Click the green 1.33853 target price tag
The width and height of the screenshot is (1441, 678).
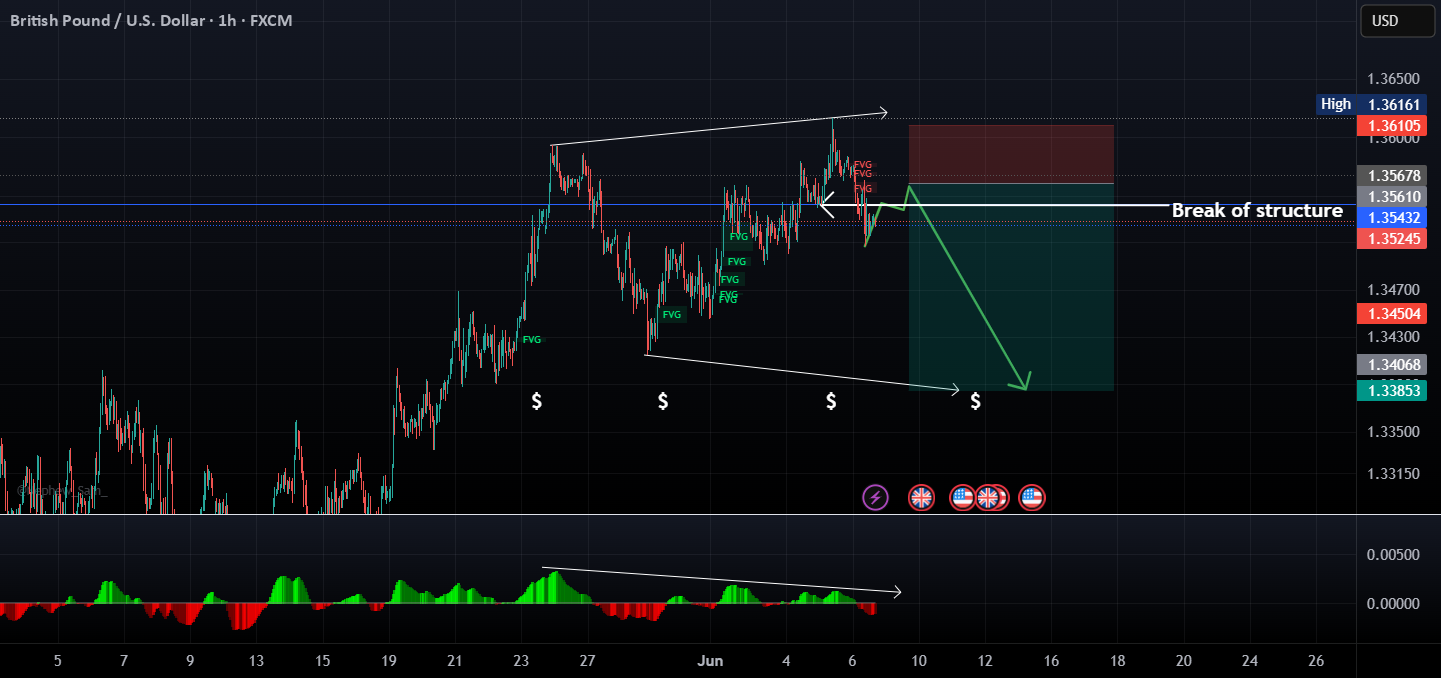coord(1391,391)
